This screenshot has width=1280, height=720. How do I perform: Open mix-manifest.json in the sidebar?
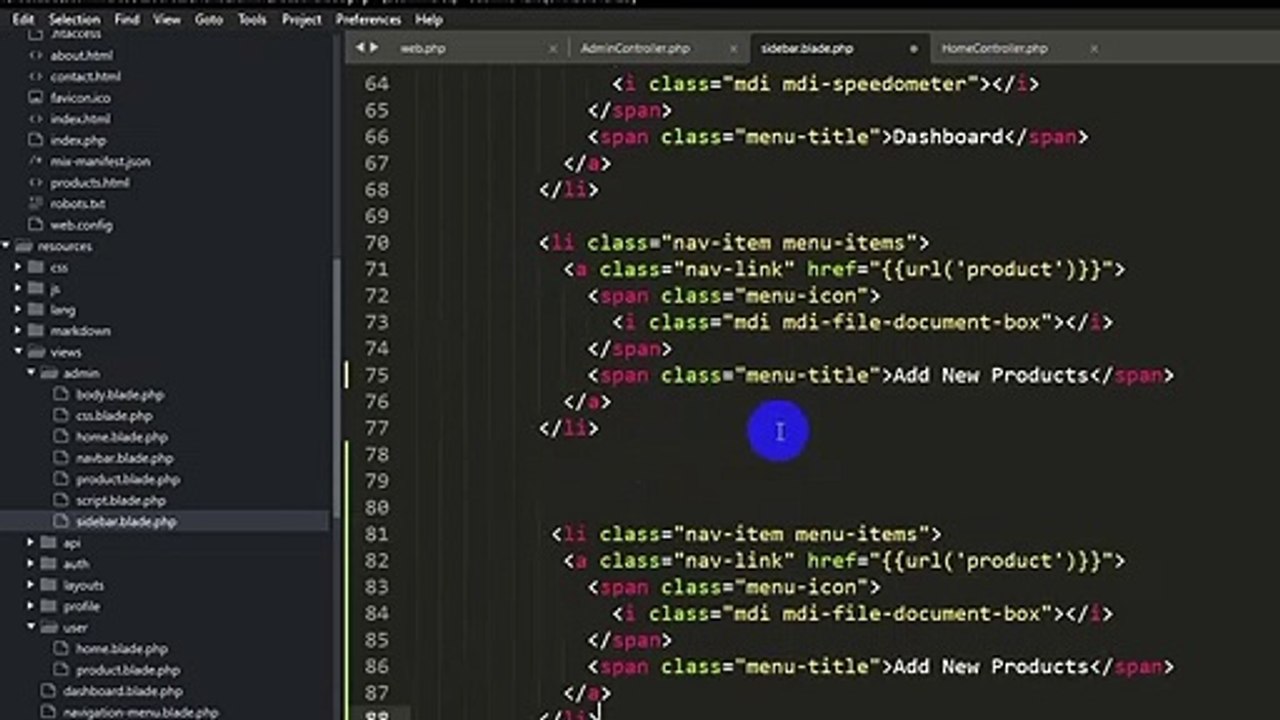pos(100,161)
